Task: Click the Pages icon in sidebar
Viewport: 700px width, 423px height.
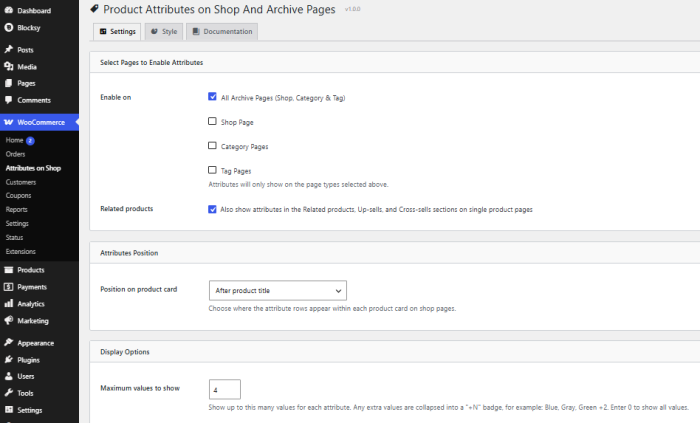Action: [8, 83]
